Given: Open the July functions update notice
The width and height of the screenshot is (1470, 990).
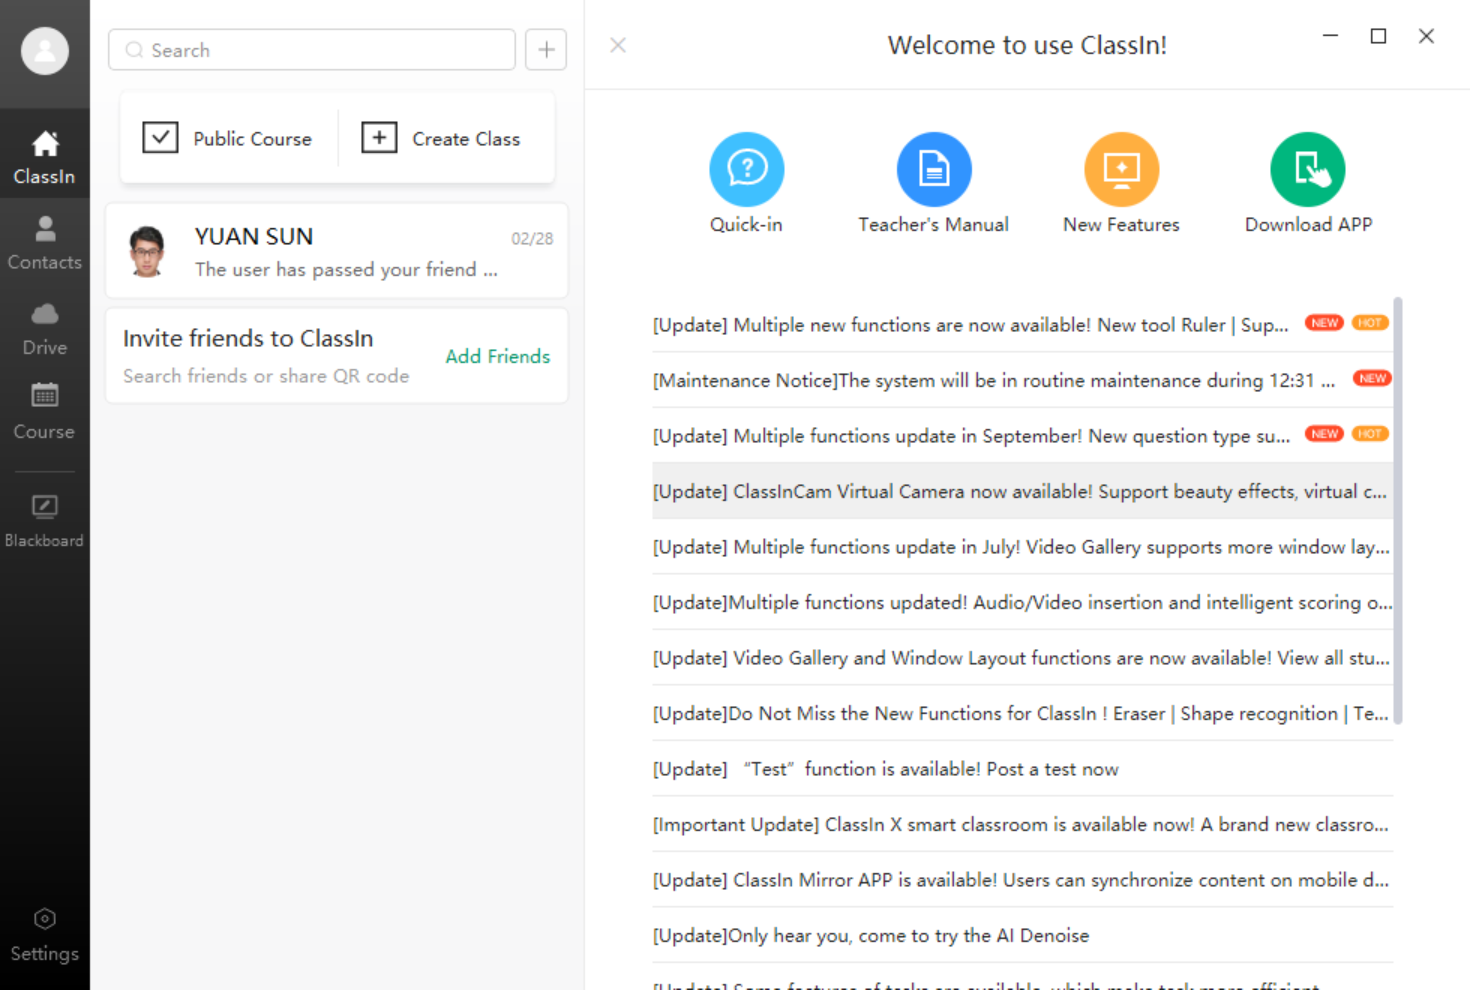Looking at the screenshot, I should pos(1022,547).
